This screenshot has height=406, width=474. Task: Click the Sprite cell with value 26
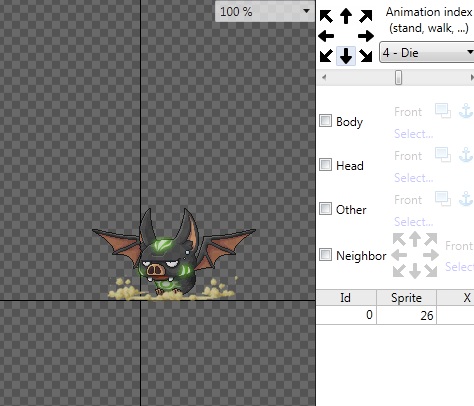point(406,315)
